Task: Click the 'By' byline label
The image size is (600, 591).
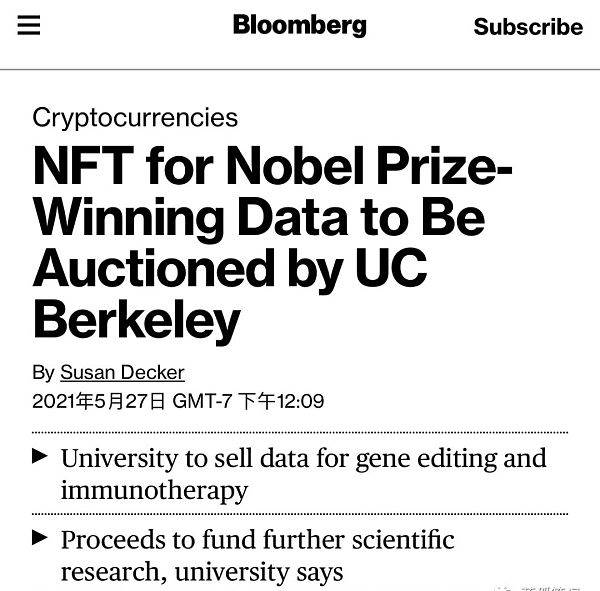Action: tap(43, 373)
